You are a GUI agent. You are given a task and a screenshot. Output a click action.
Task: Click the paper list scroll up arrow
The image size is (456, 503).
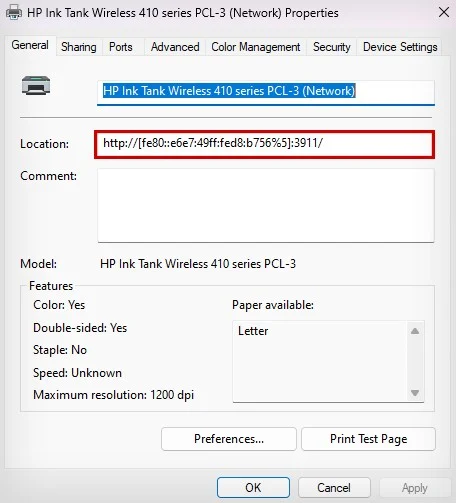(415, 331)
